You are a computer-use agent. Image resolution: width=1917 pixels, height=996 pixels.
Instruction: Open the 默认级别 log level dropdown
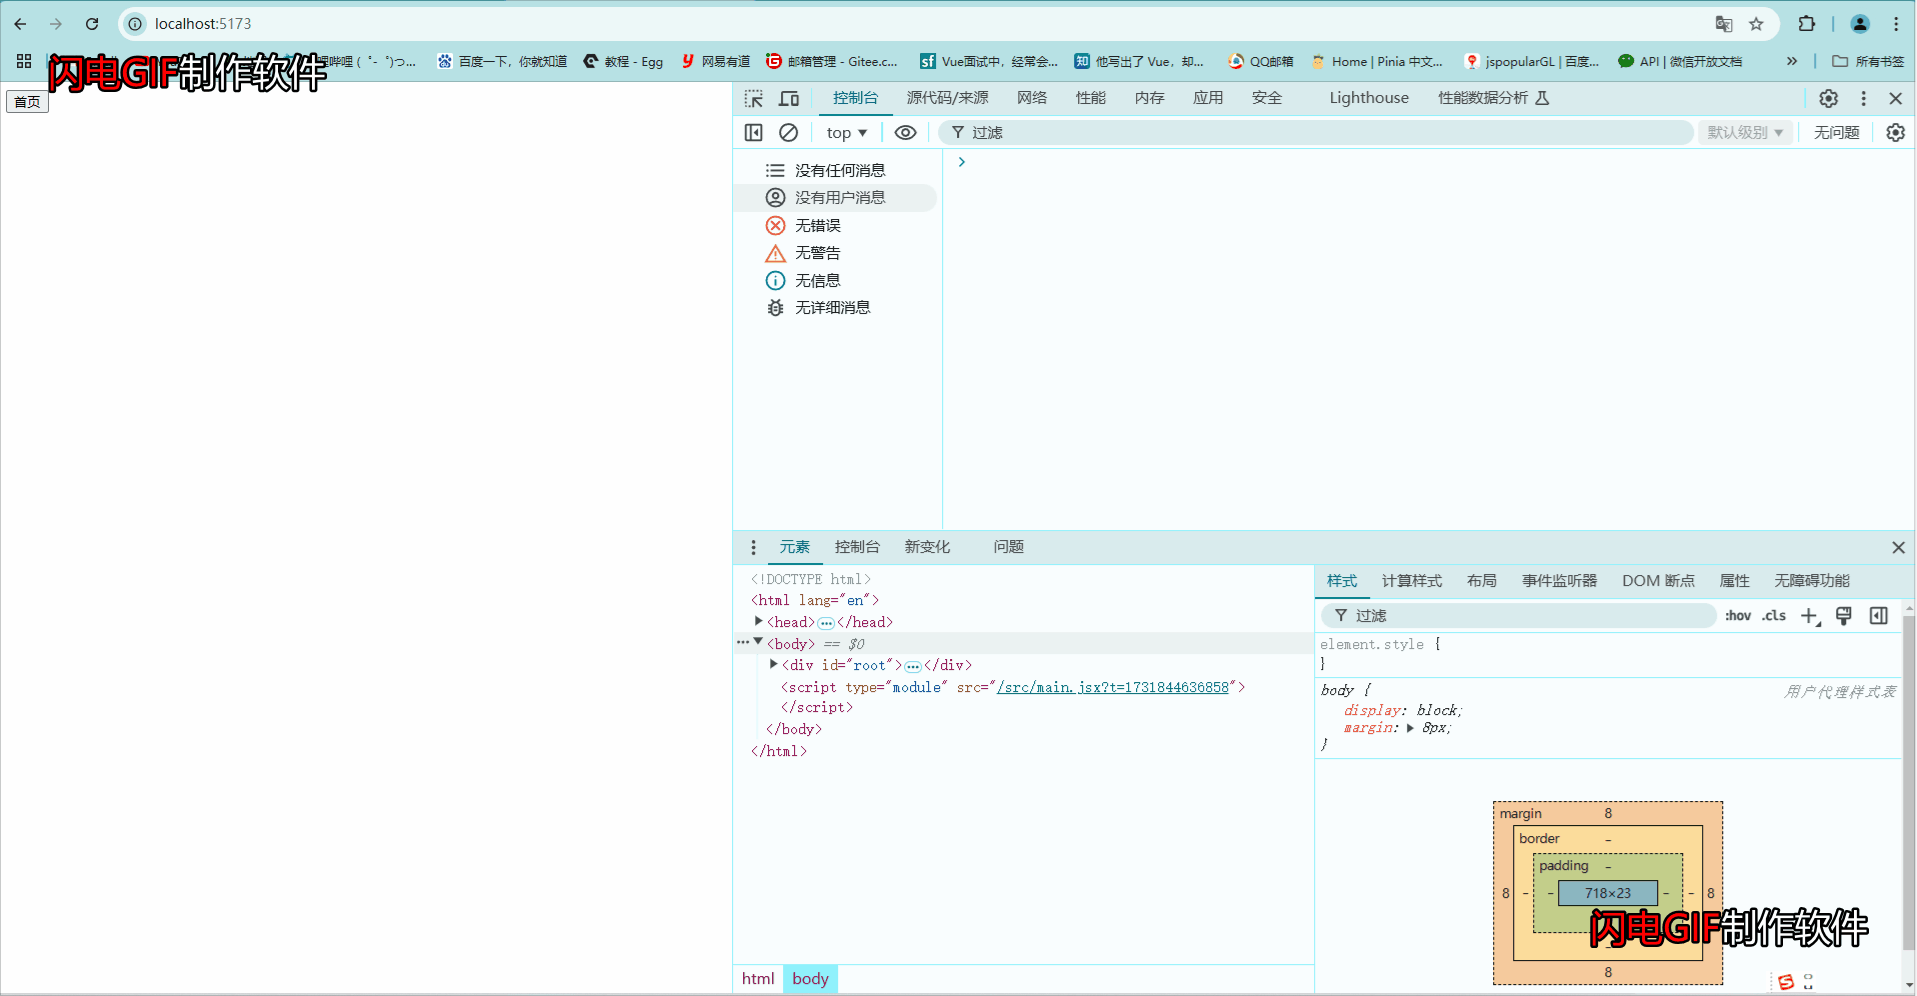tap(1745, 132)
